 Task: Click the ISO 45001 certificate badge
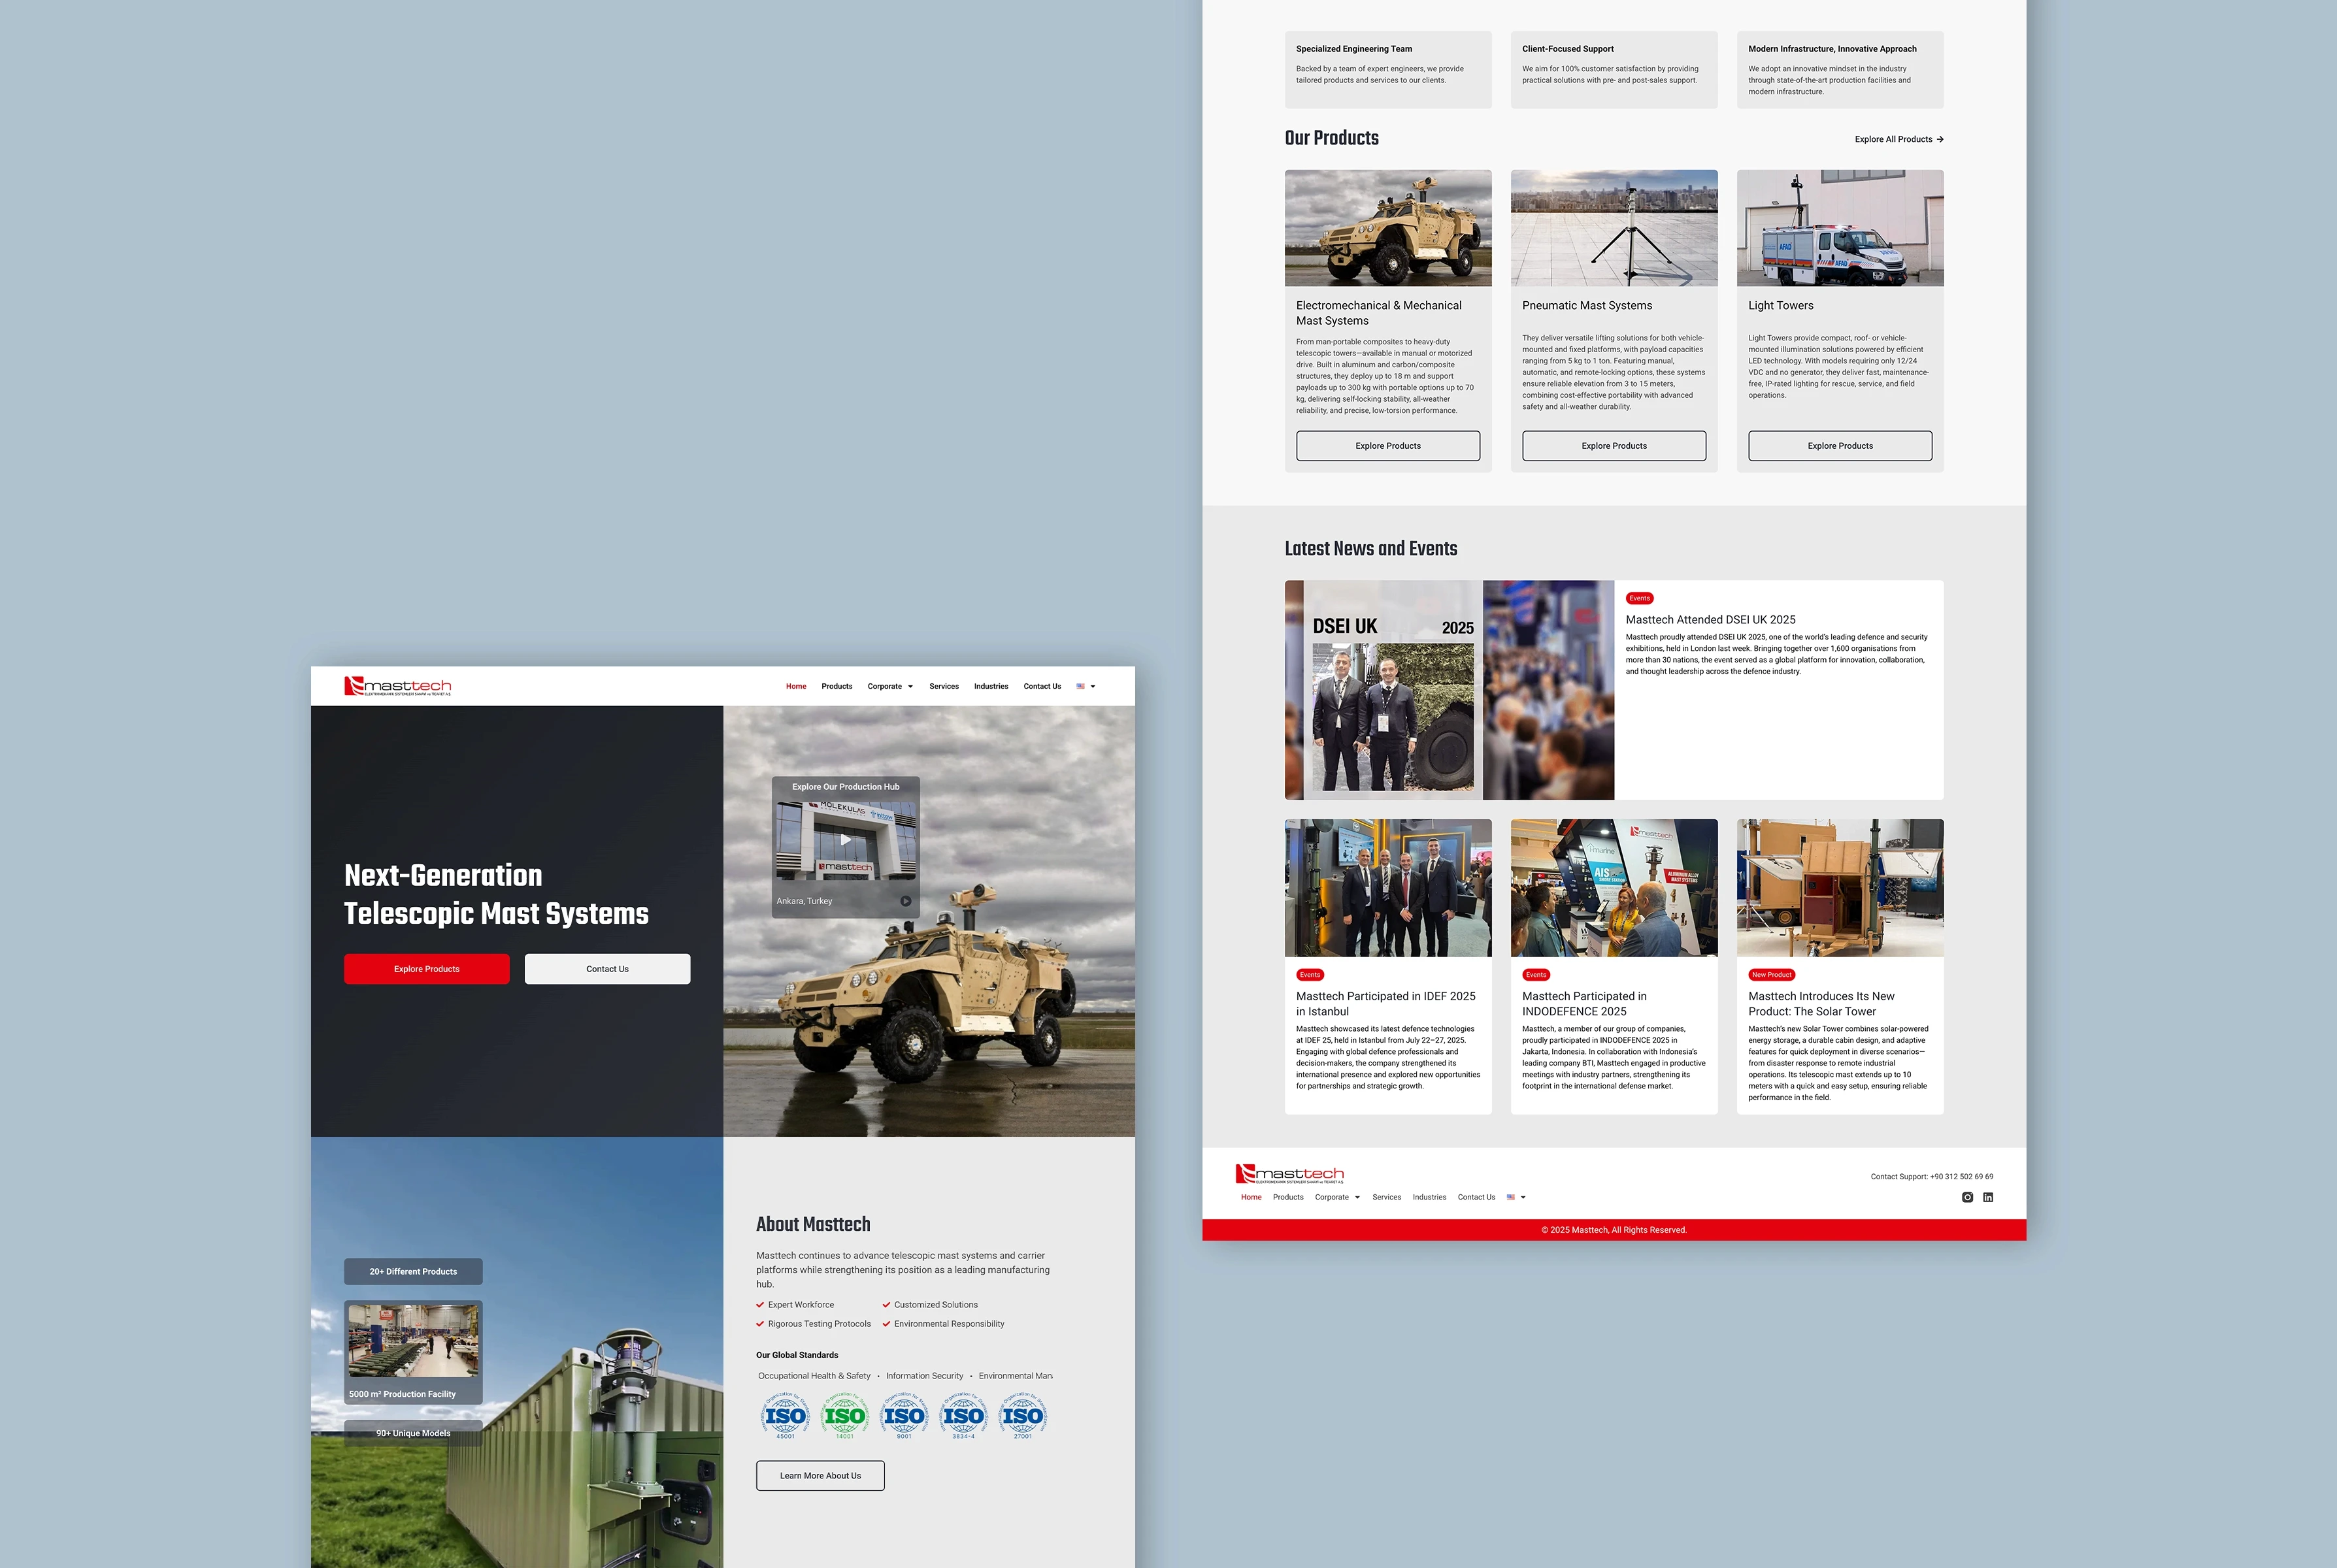(785, 1415)
